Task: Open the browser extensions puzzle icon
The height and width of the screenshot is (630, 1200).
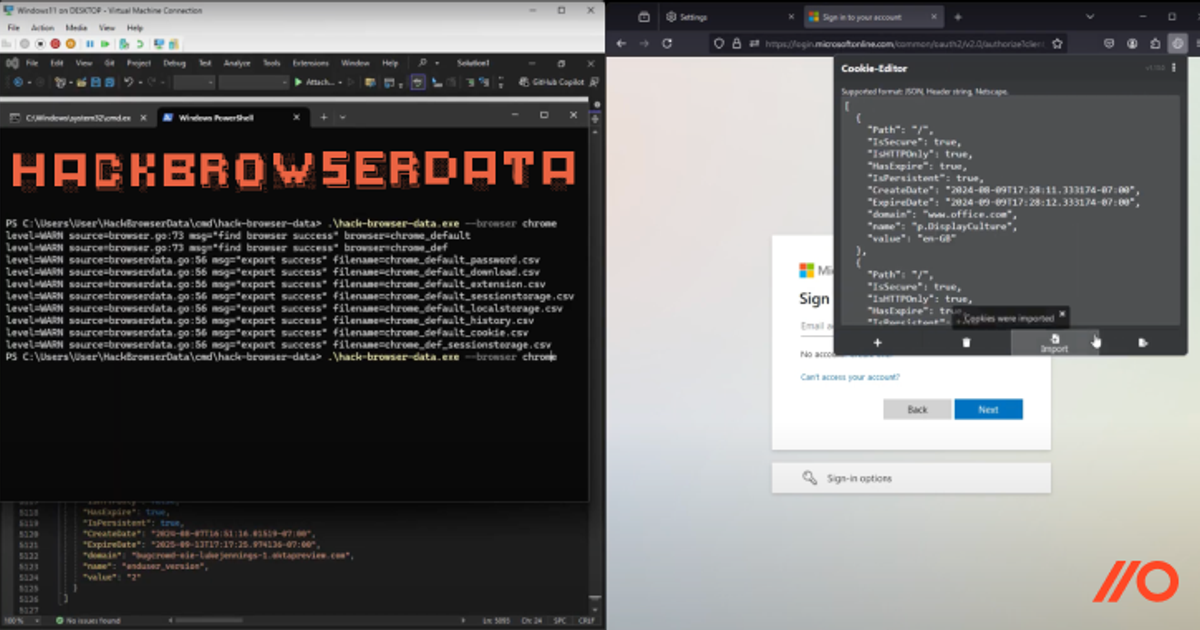Action: [1155, 44]
